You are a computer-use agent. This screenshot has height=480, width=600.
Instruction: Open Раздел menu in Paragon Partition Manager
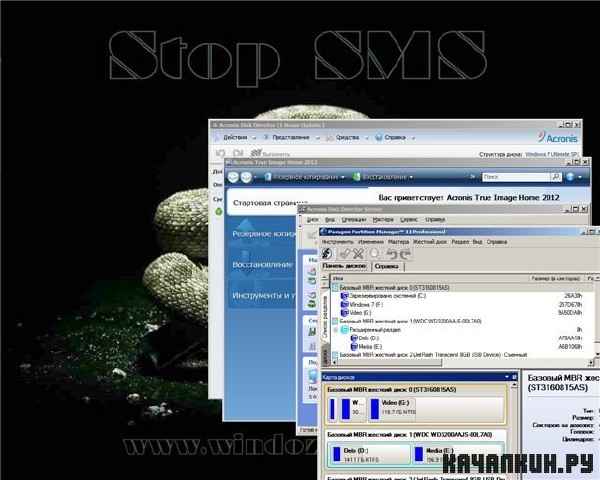tap(460, 242)
